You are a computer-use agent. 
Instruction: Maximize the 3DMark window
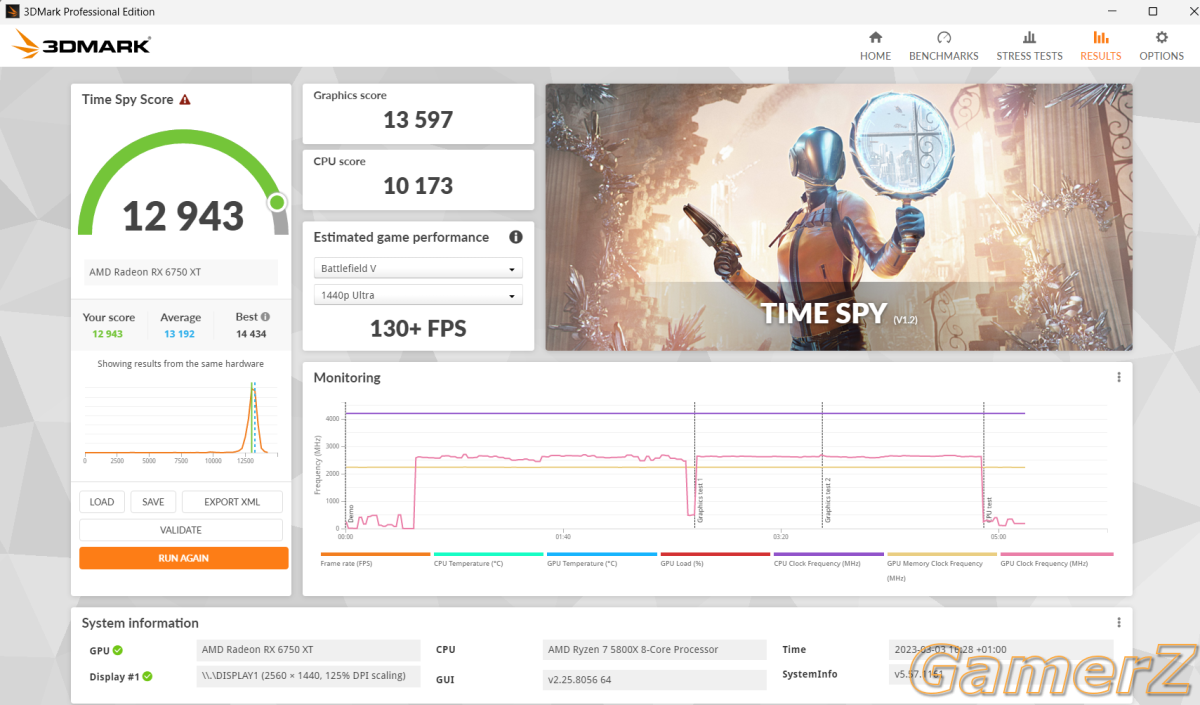click(1153, 12)
